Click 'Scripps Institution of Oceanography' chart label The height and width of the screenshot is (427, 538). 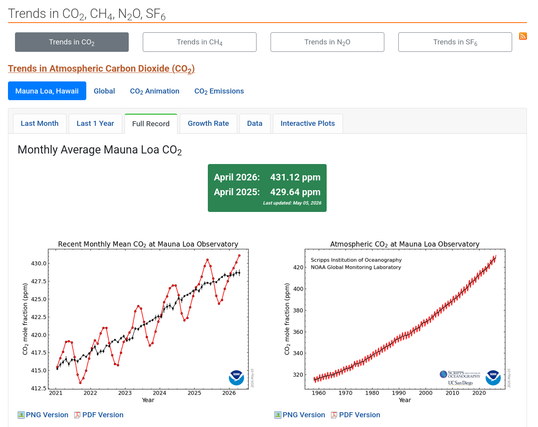pos(356,260)
